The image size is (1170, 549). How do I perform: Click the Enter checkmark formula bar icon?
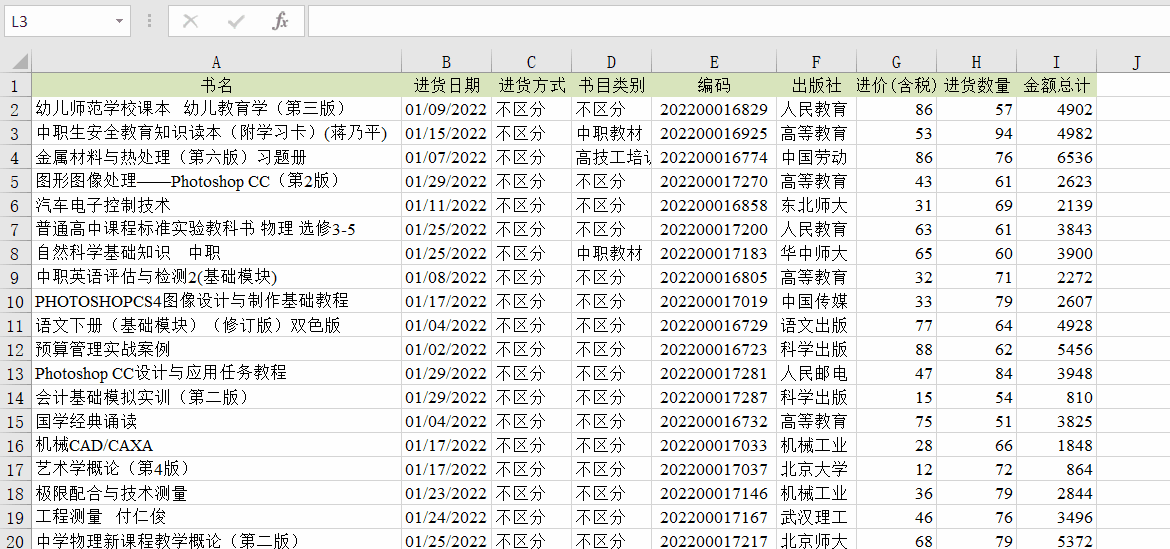(236, 21)
